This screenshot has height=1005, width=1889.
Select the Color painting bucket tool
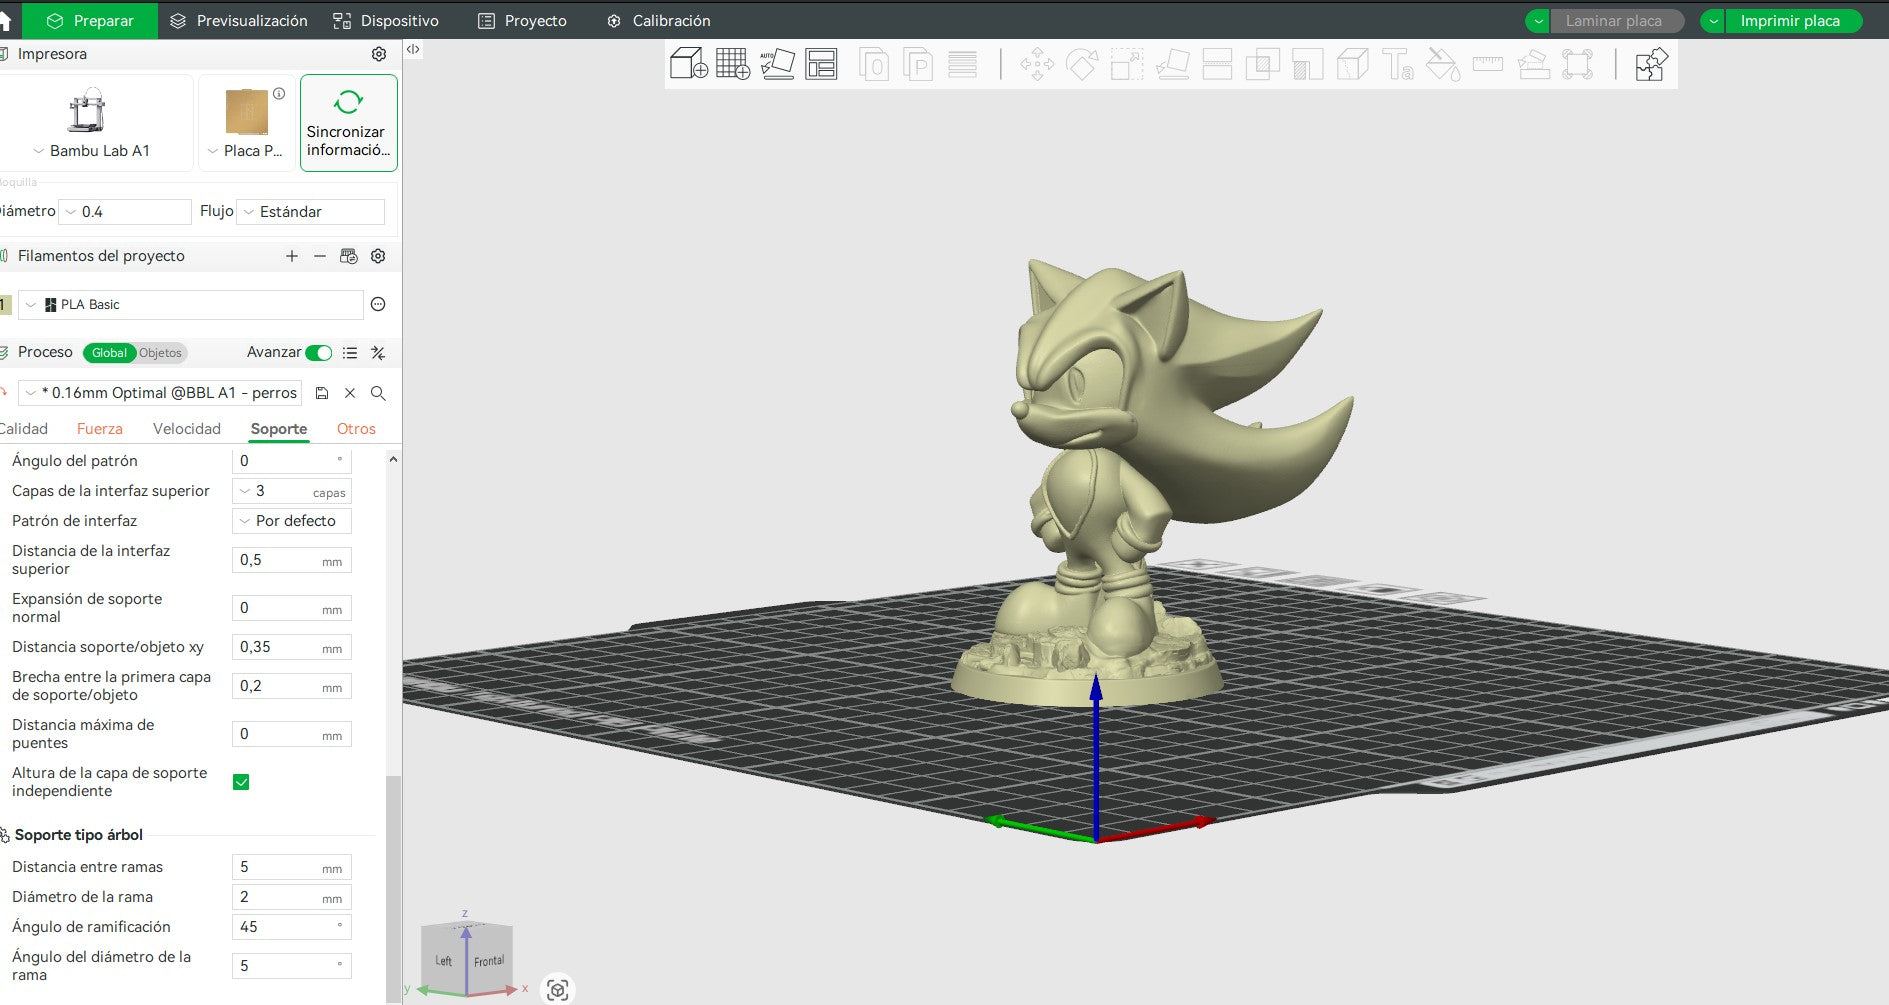click(x=1442, y=64)
